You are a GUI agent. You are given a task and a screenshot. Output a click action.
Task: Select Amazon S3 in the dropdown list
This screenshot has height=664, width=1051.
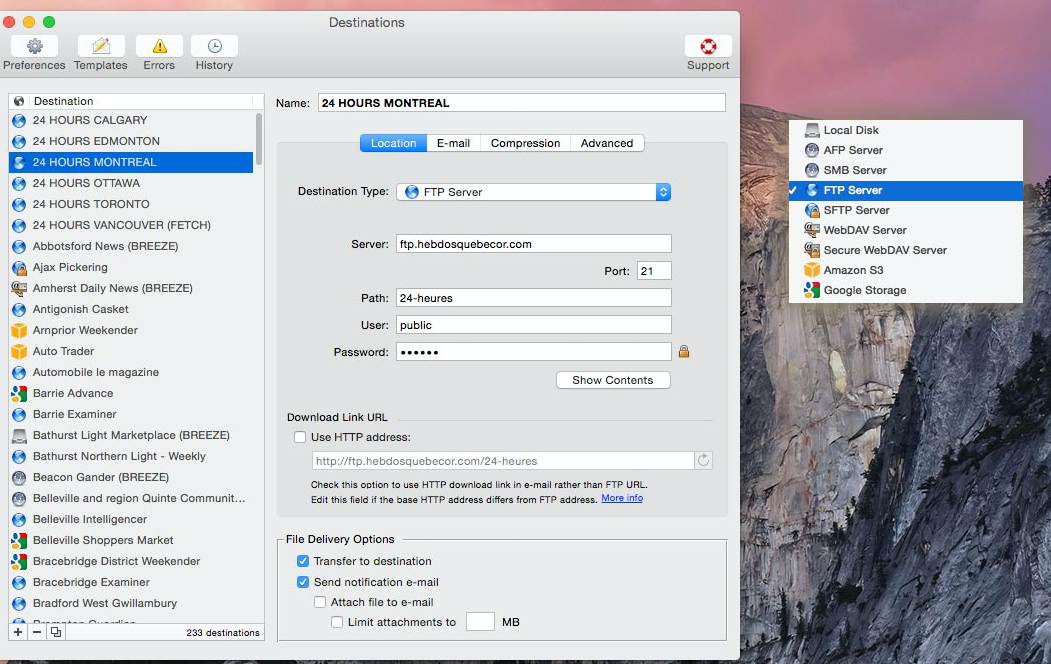click(852, 270)
